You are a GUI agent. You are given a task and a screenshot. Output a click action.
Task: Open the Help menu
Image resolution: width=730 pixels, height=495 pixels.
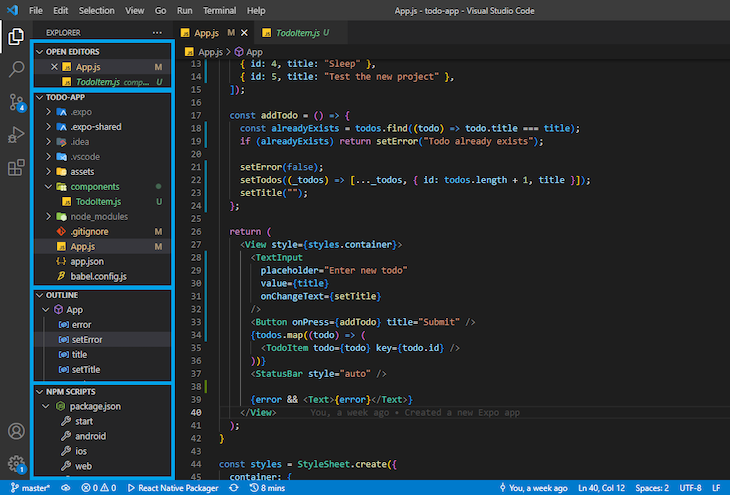coord(256,10)
